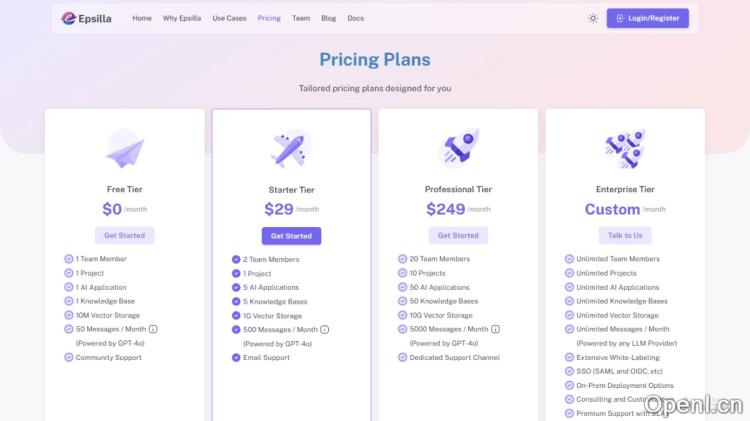Click info icon beside 500 Messages / Month
The height and width of the screenshot is (421, 750).
pos(325,329)
